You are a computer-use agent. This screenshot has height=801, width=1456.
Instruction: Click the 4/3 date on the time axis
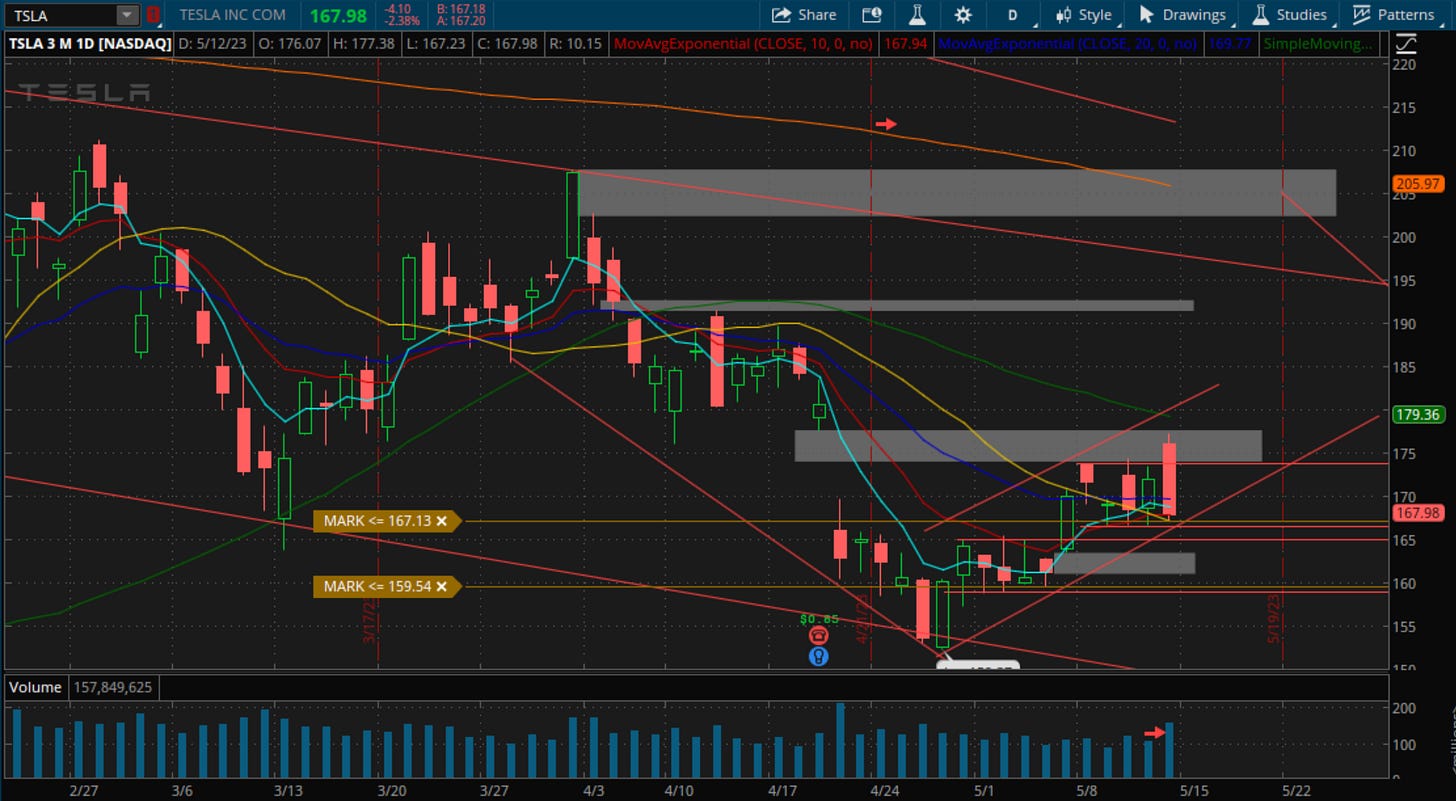(x=594, y=789)
